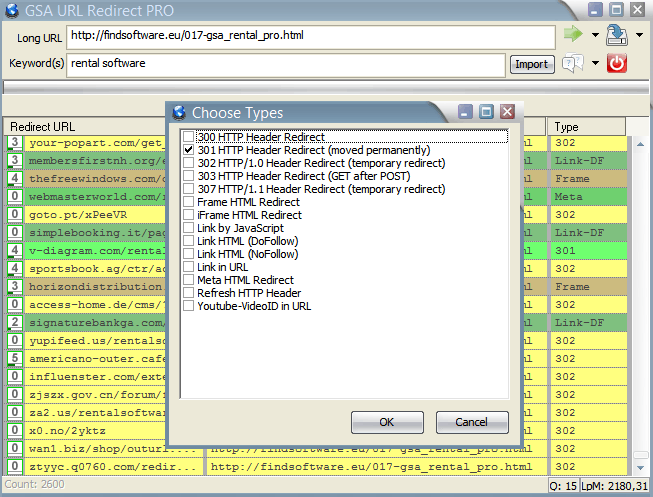Enable Youtube-VideoID in URL type
653x497 pixels.
pos(189,306)
